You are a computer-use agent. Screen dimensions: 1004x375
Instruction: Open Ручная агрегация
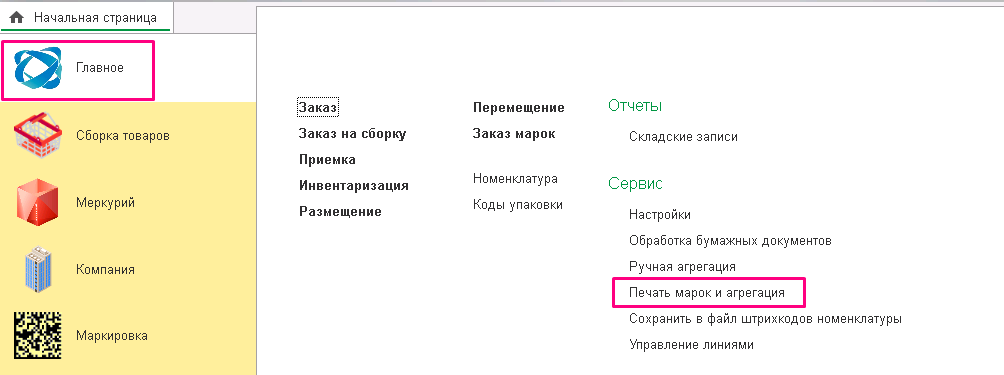[682, 266]
